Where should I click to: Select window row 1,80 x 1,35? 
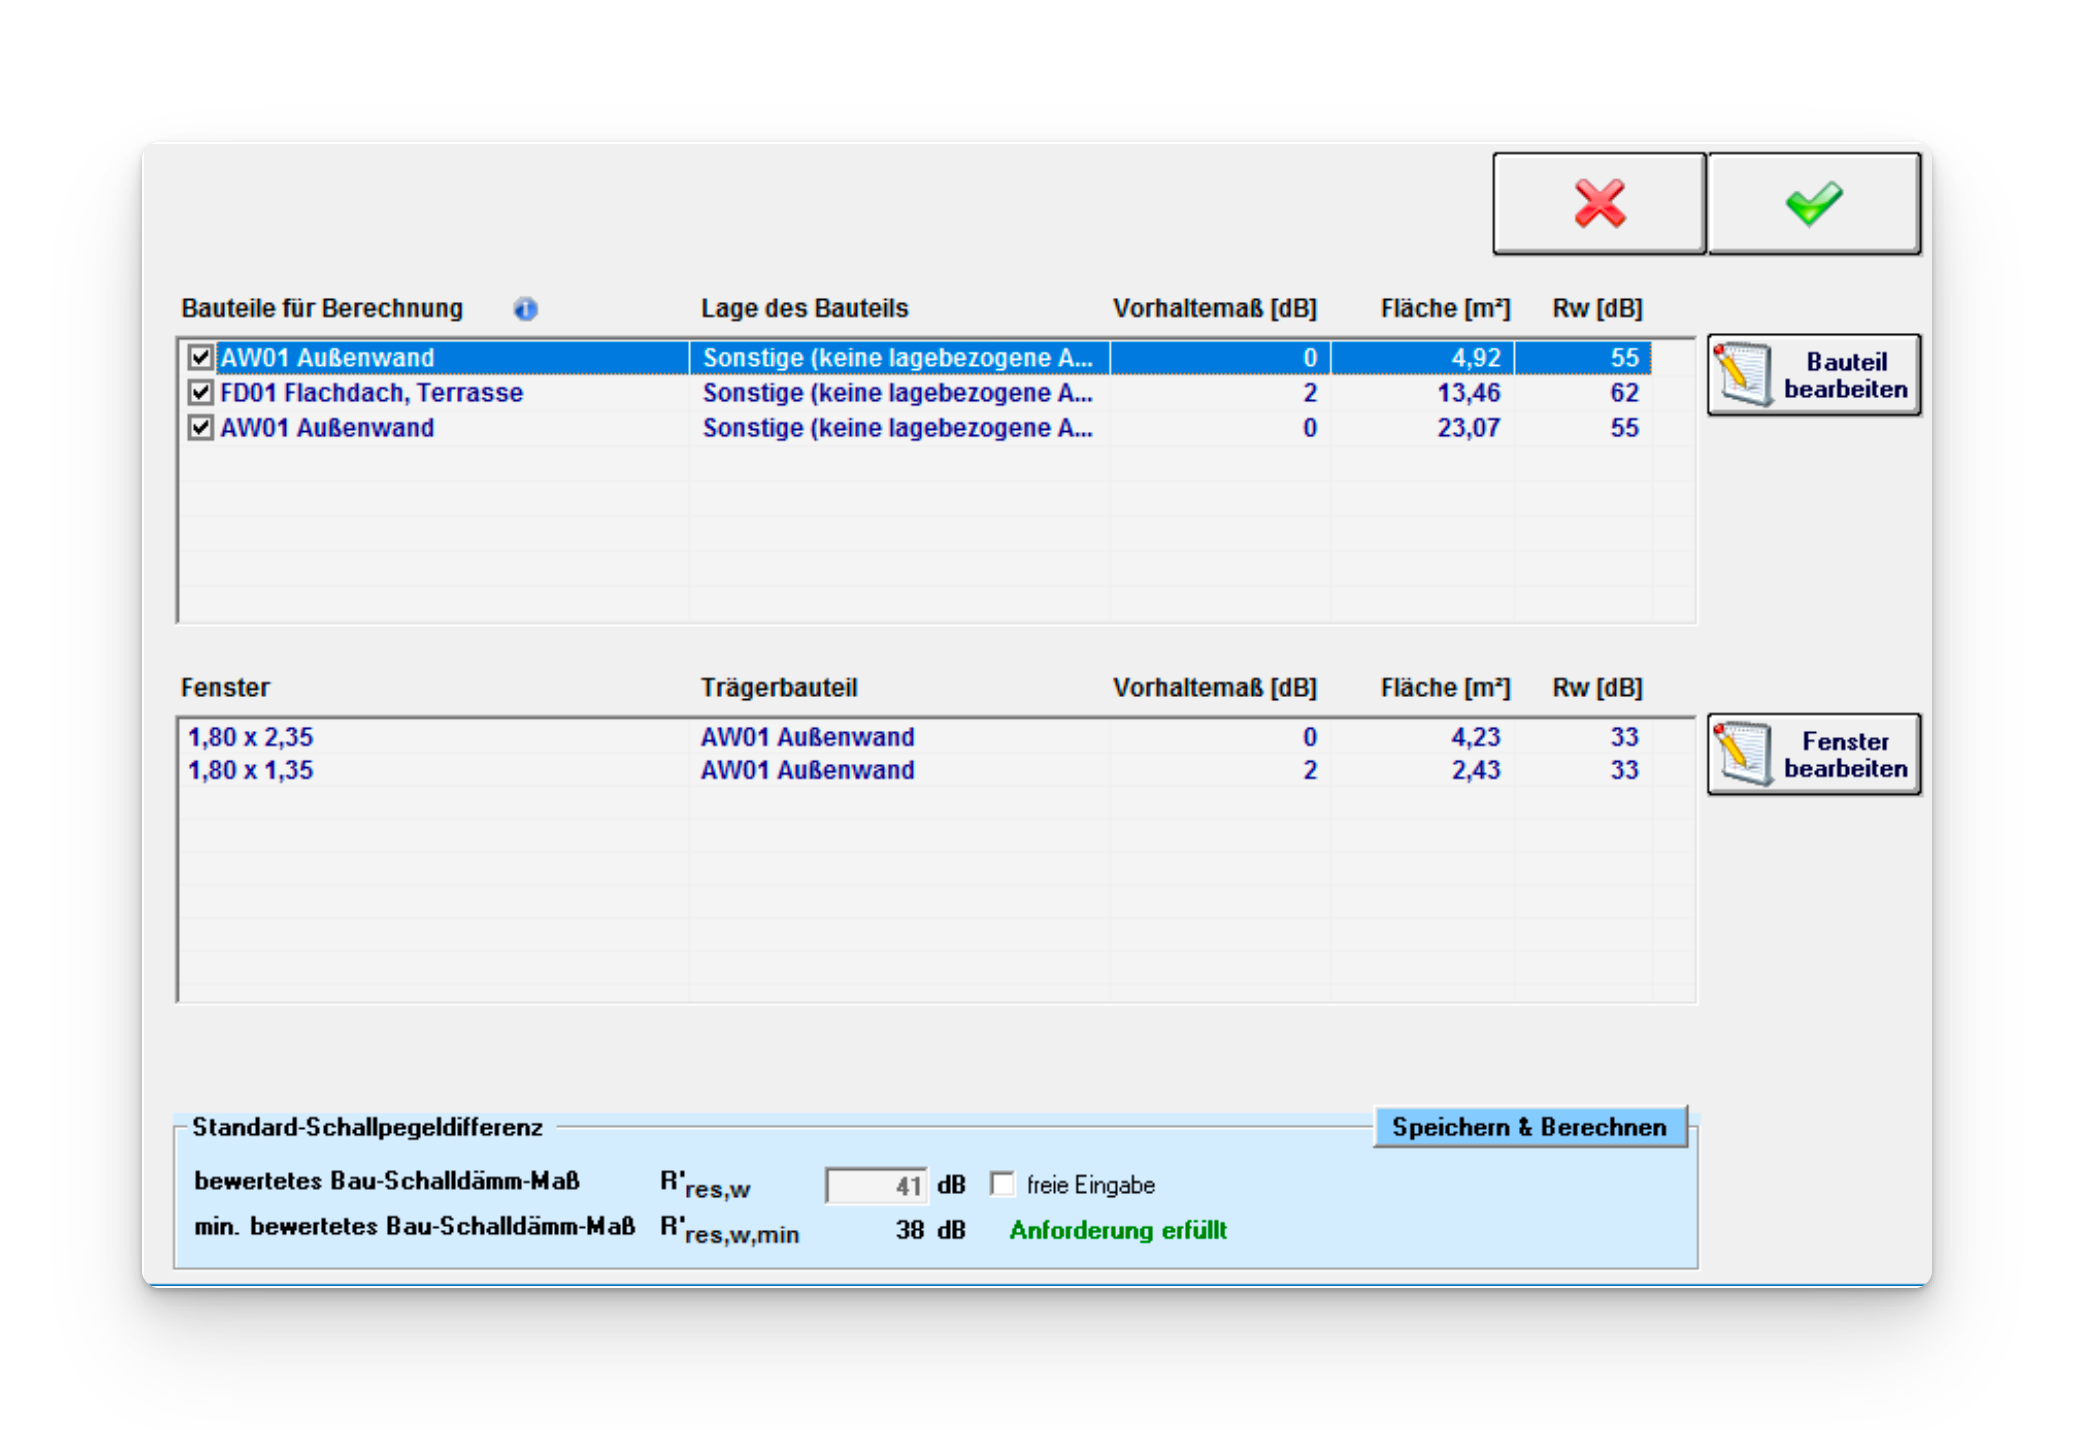pyautogui.click(x=251, y=770)
